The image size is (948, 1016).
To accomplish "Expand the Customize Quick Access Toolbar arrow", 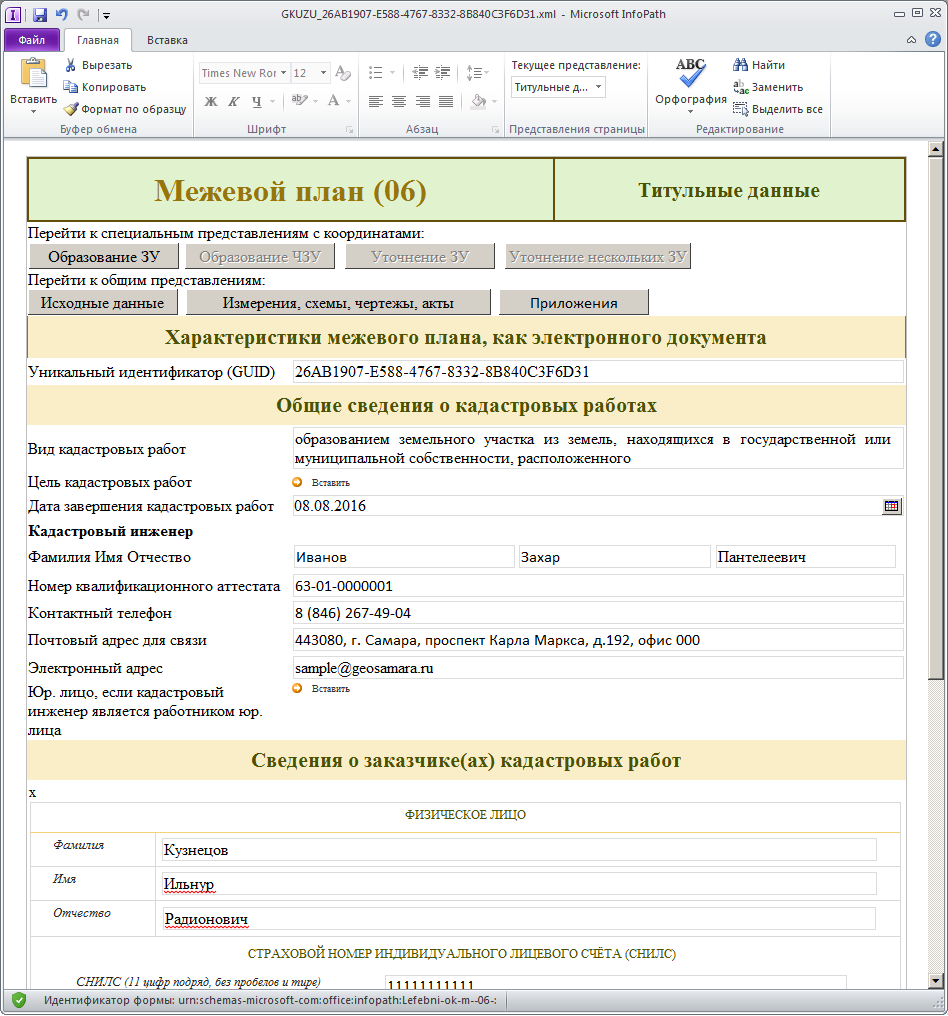I will pyautogui.click(x=106, y=15).
